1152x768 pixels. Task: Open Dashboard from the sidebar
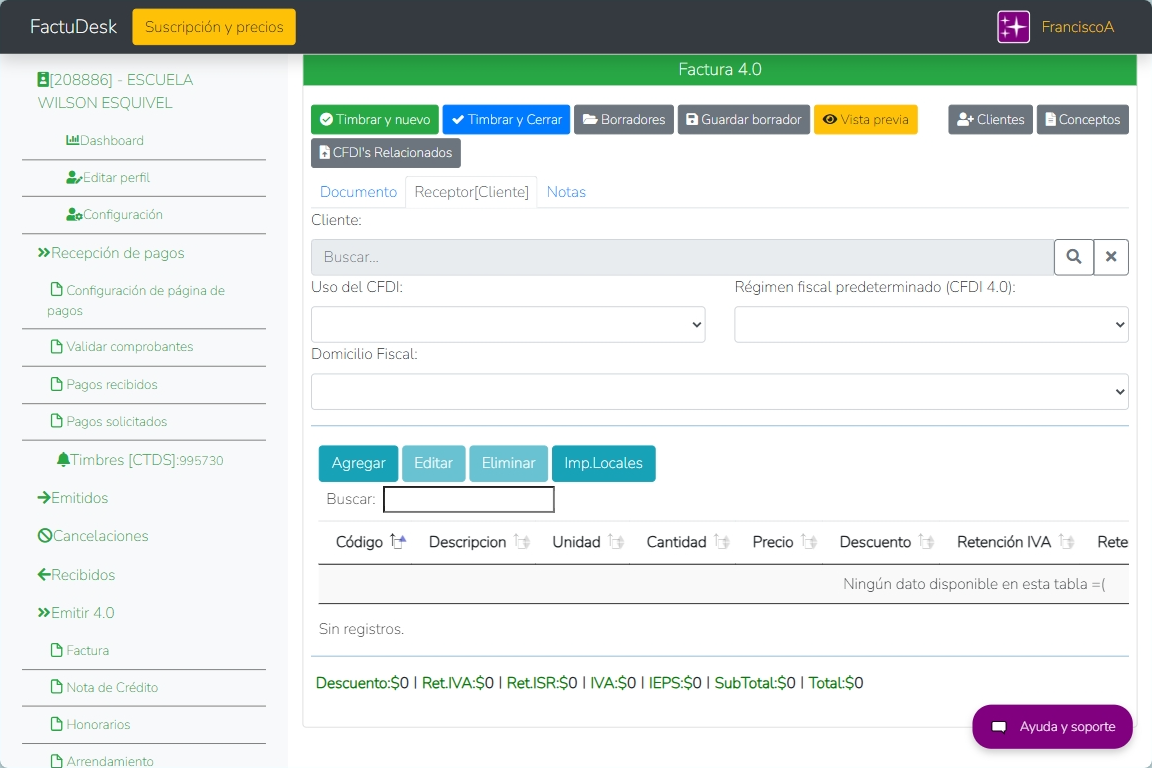point(105,141)
